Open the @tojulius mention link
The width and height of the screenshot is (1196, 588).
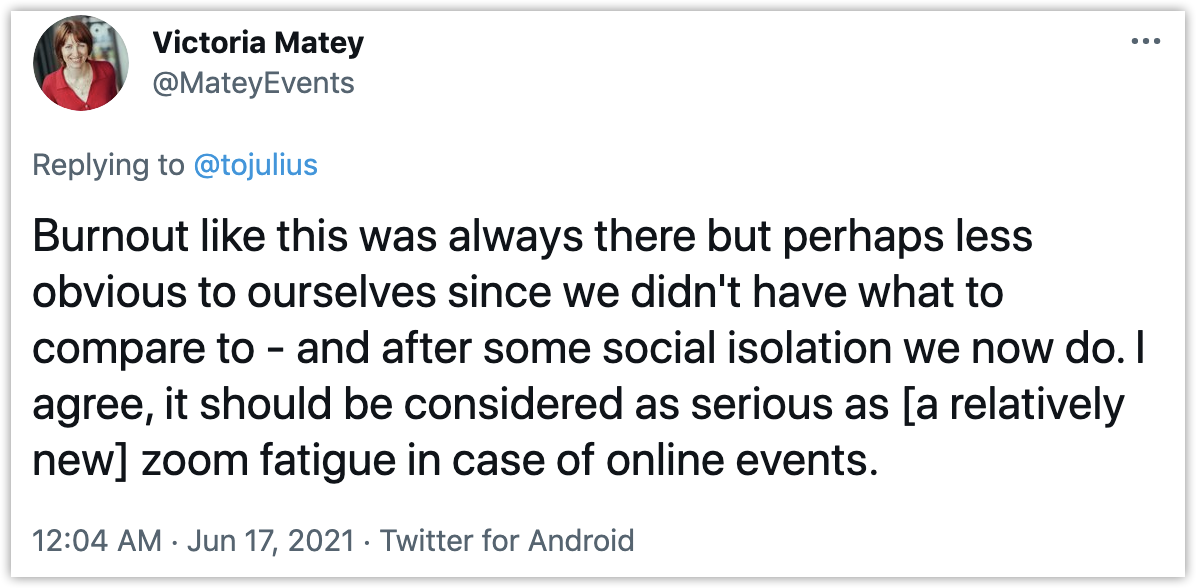click(x=255, y=165)
